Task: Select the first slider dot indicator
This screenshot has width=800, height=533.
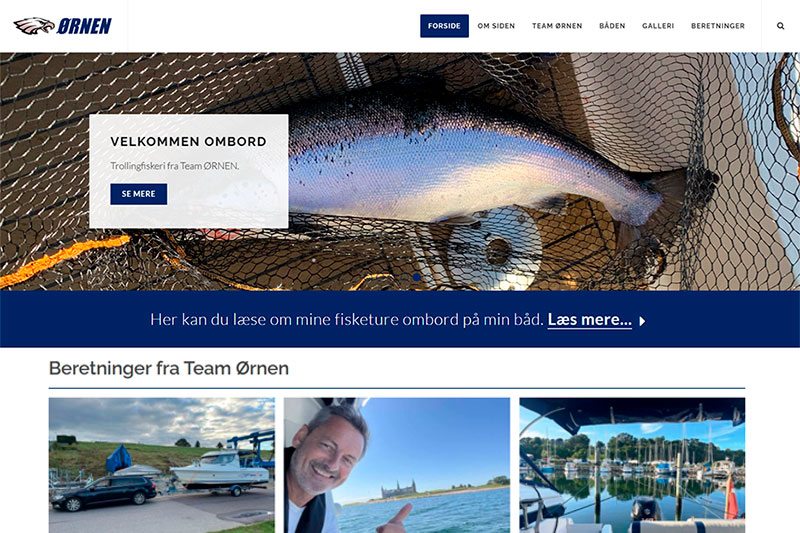Action: coord(405,277)
